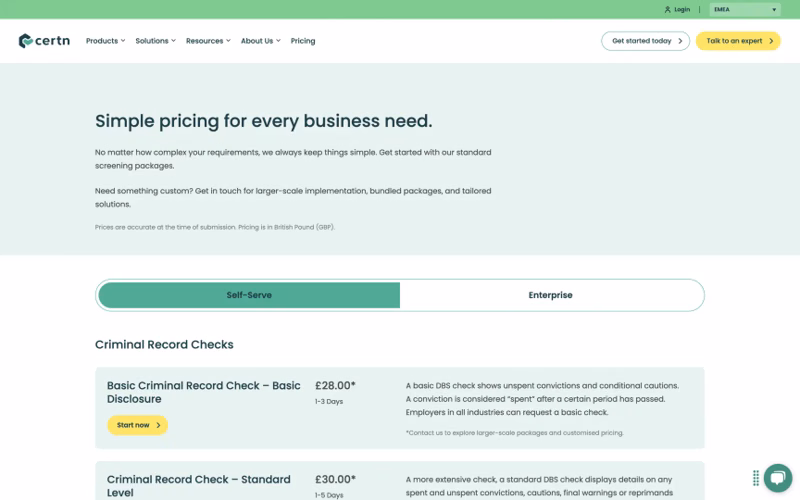Image resolution: width=800 pixels, height=500 pixels.
Task: Click the £30.00* price
Action: pyautogui.click(x=335, y=480)
